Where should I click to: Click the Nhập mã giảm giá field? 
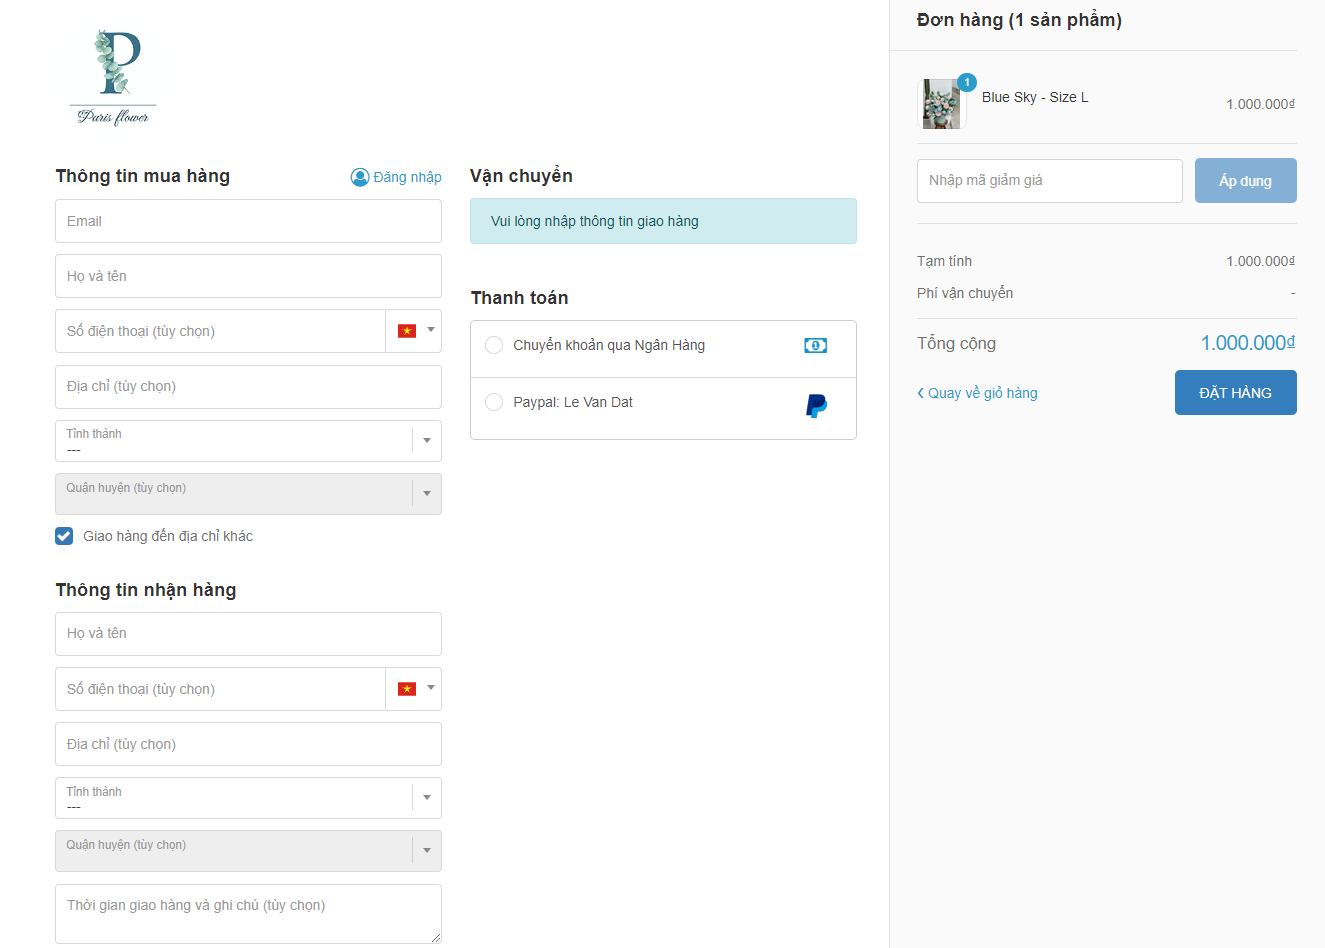tap(1049, 181)
